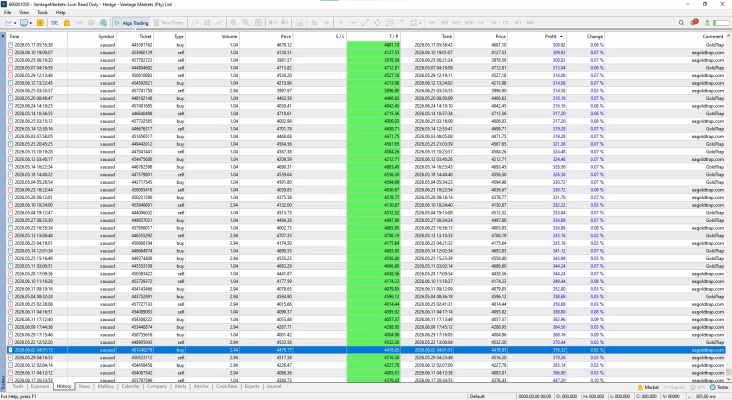Open the globe market icon in the toolbar
This screenshot has width=732, height=400.
click(x=103, y=22)
